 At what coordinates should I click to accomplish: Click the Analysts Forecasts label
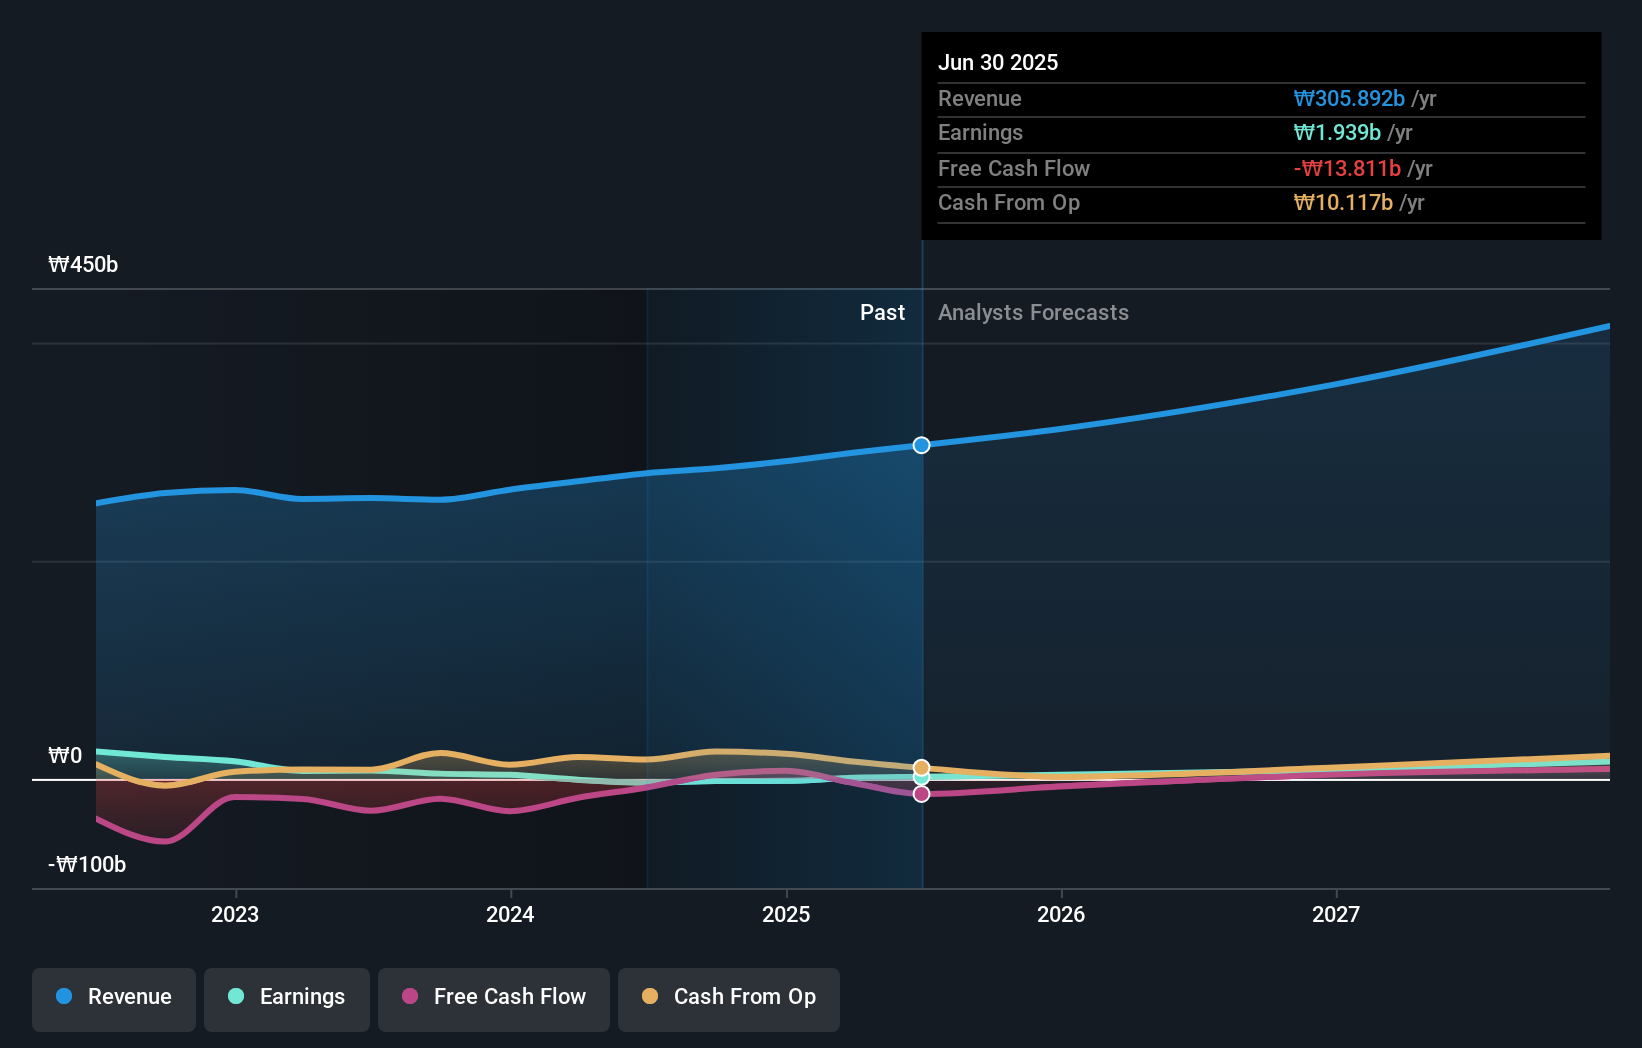(x=1033, y=313)
